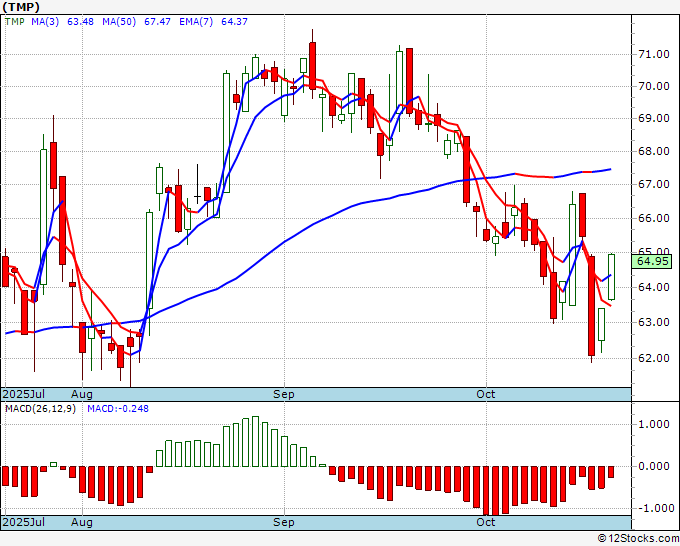Click the Sep label on price chart axis
Viewport: 680px width, 546px height.
tap(284, 394)
